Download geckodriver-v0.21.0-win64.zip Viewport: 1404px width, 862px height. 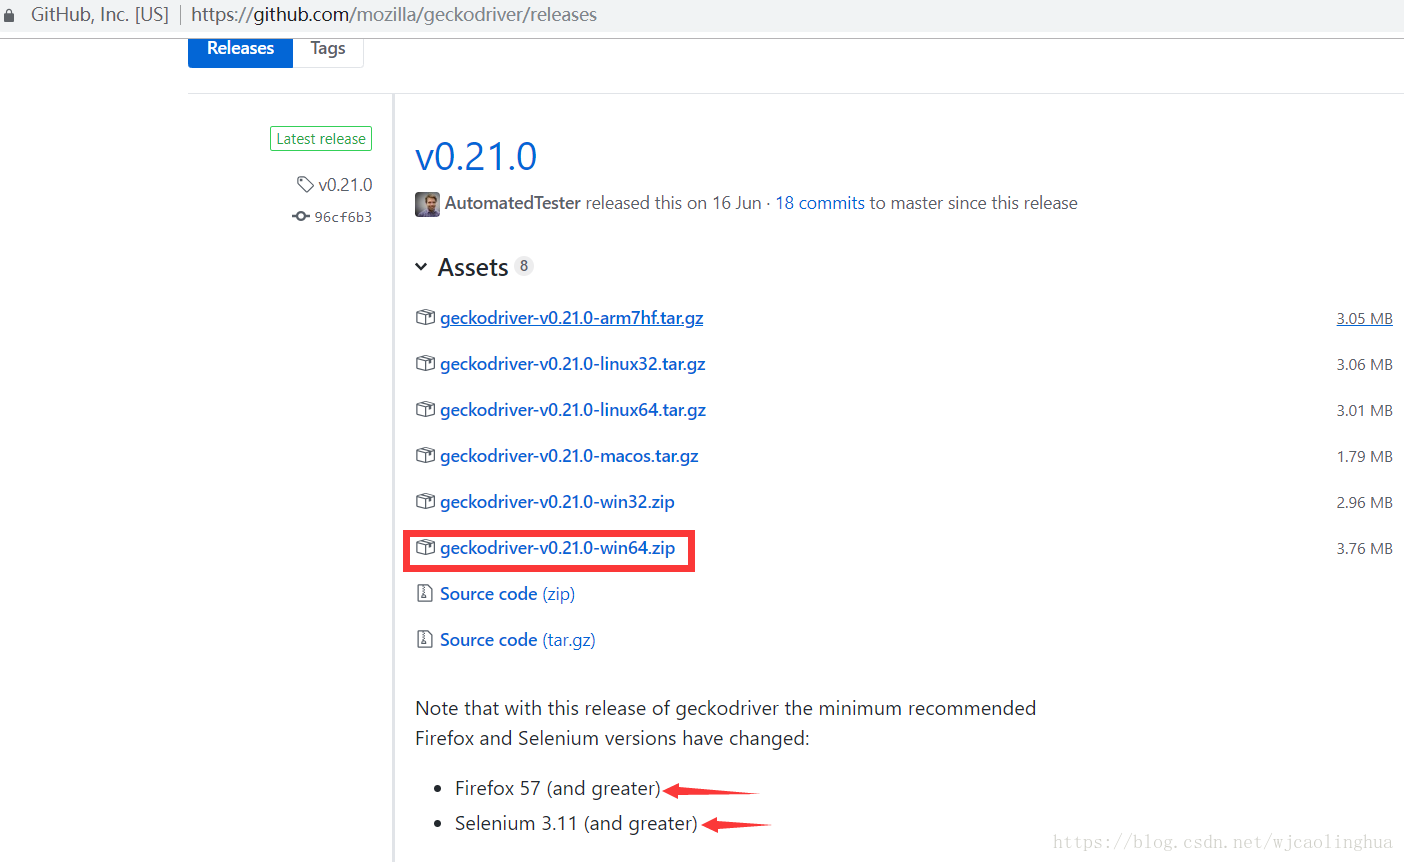(x=557, y=548)
